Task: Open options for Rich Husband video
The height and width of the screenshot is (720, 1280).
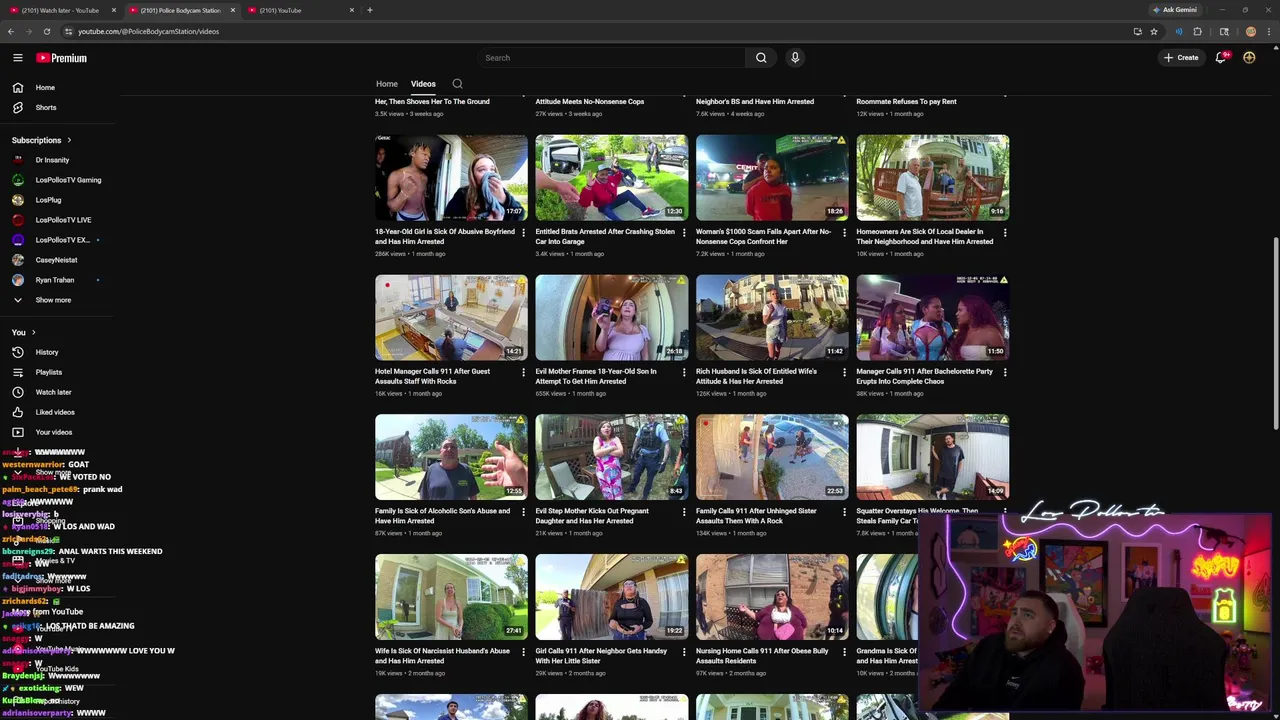Action: click(x=844, y=372)
